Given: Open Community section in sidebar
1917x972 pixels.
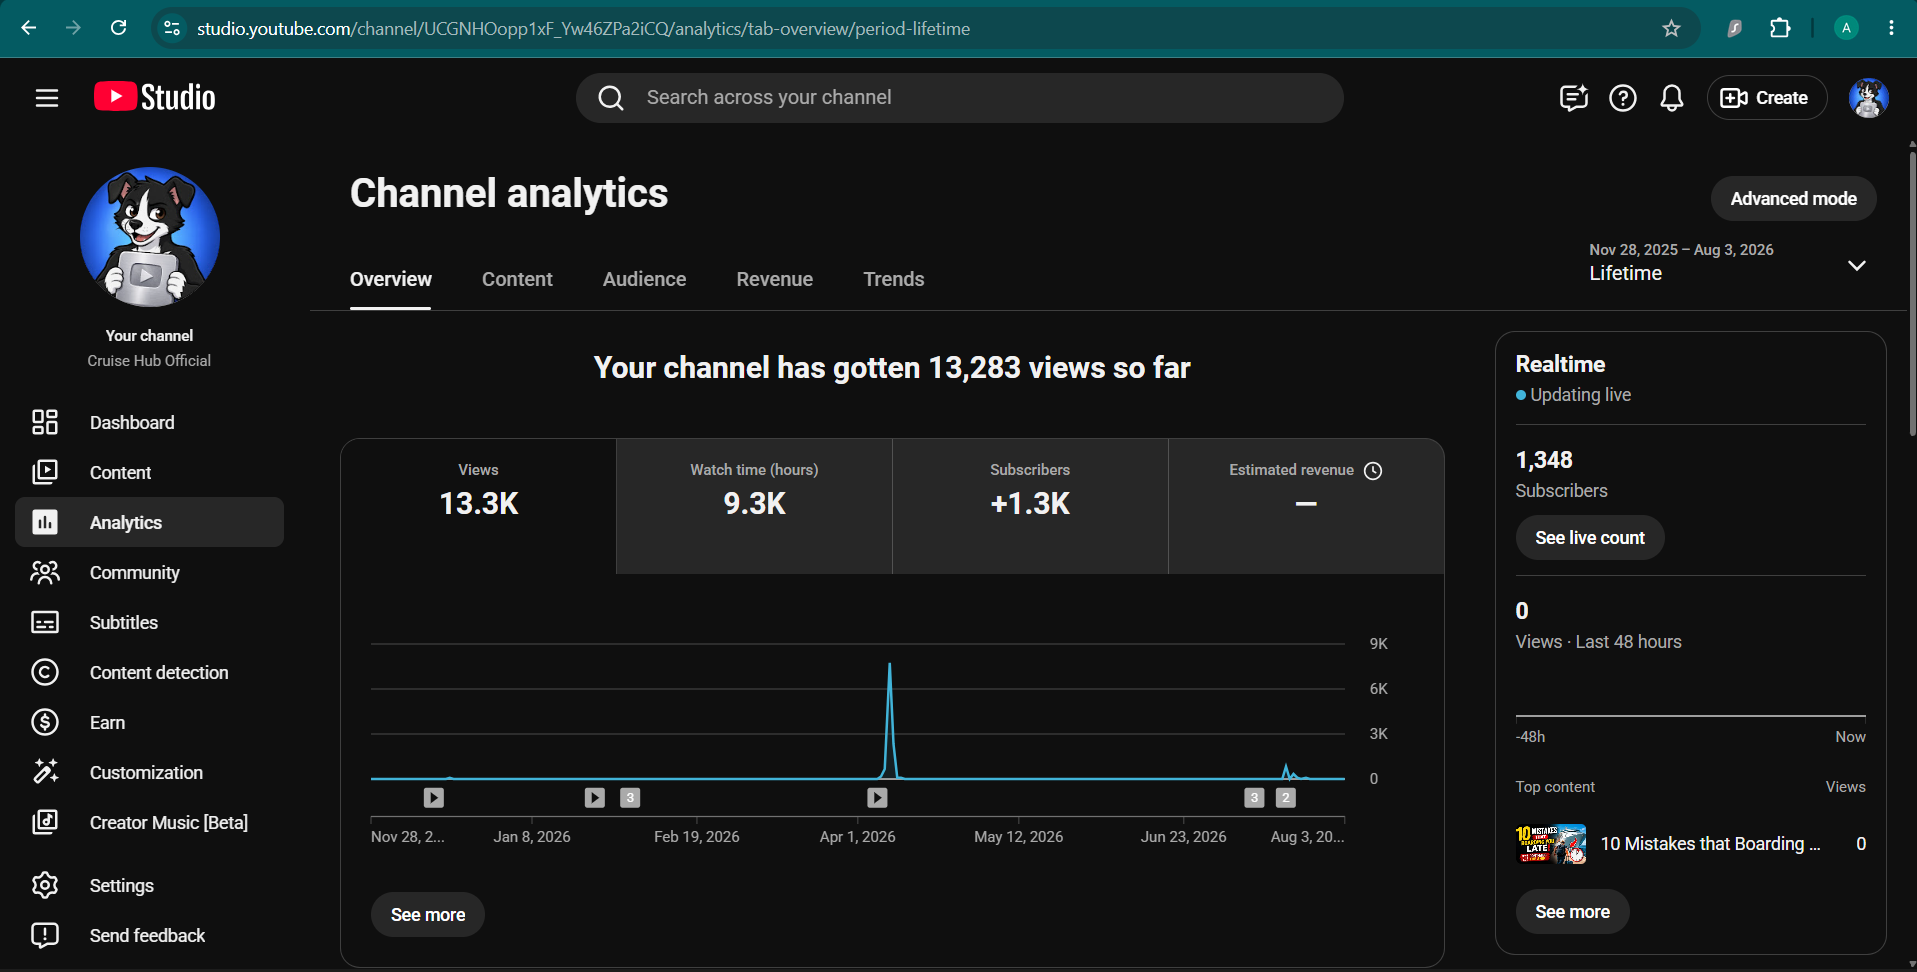Looking at the screenshot, I should [x=150, y=572].
